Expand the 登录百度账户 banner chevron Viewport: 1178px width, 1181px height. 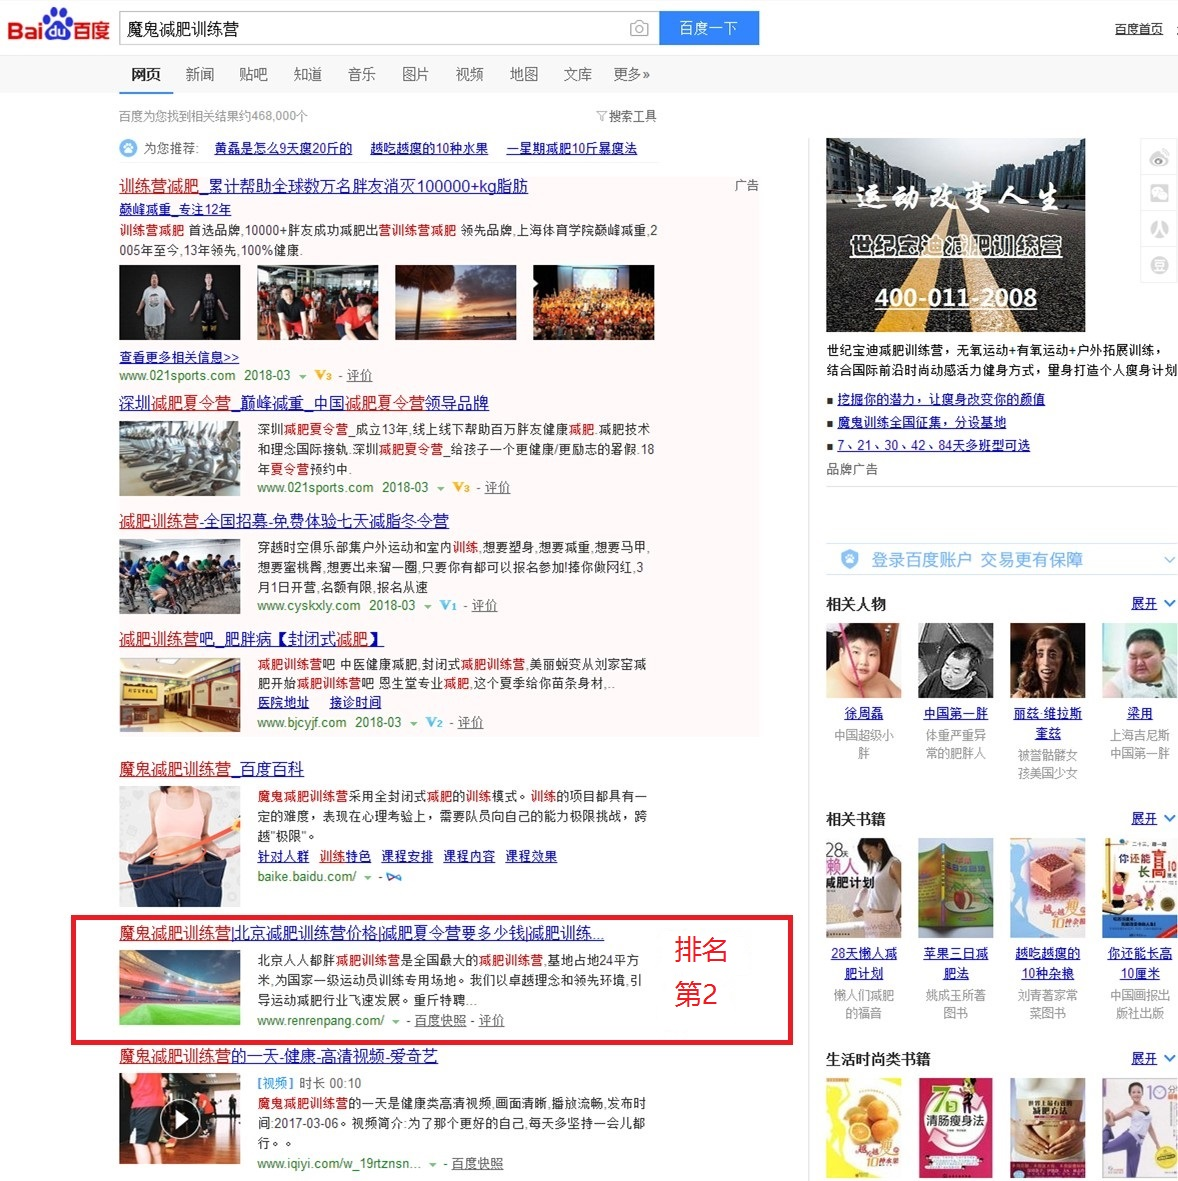click(x=1170, y=559)
